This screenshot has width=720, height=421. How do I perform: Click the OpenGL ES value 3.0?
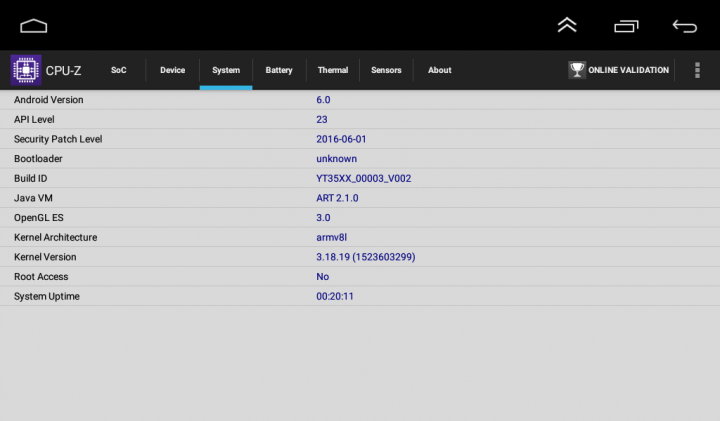(x=323, y=218)
